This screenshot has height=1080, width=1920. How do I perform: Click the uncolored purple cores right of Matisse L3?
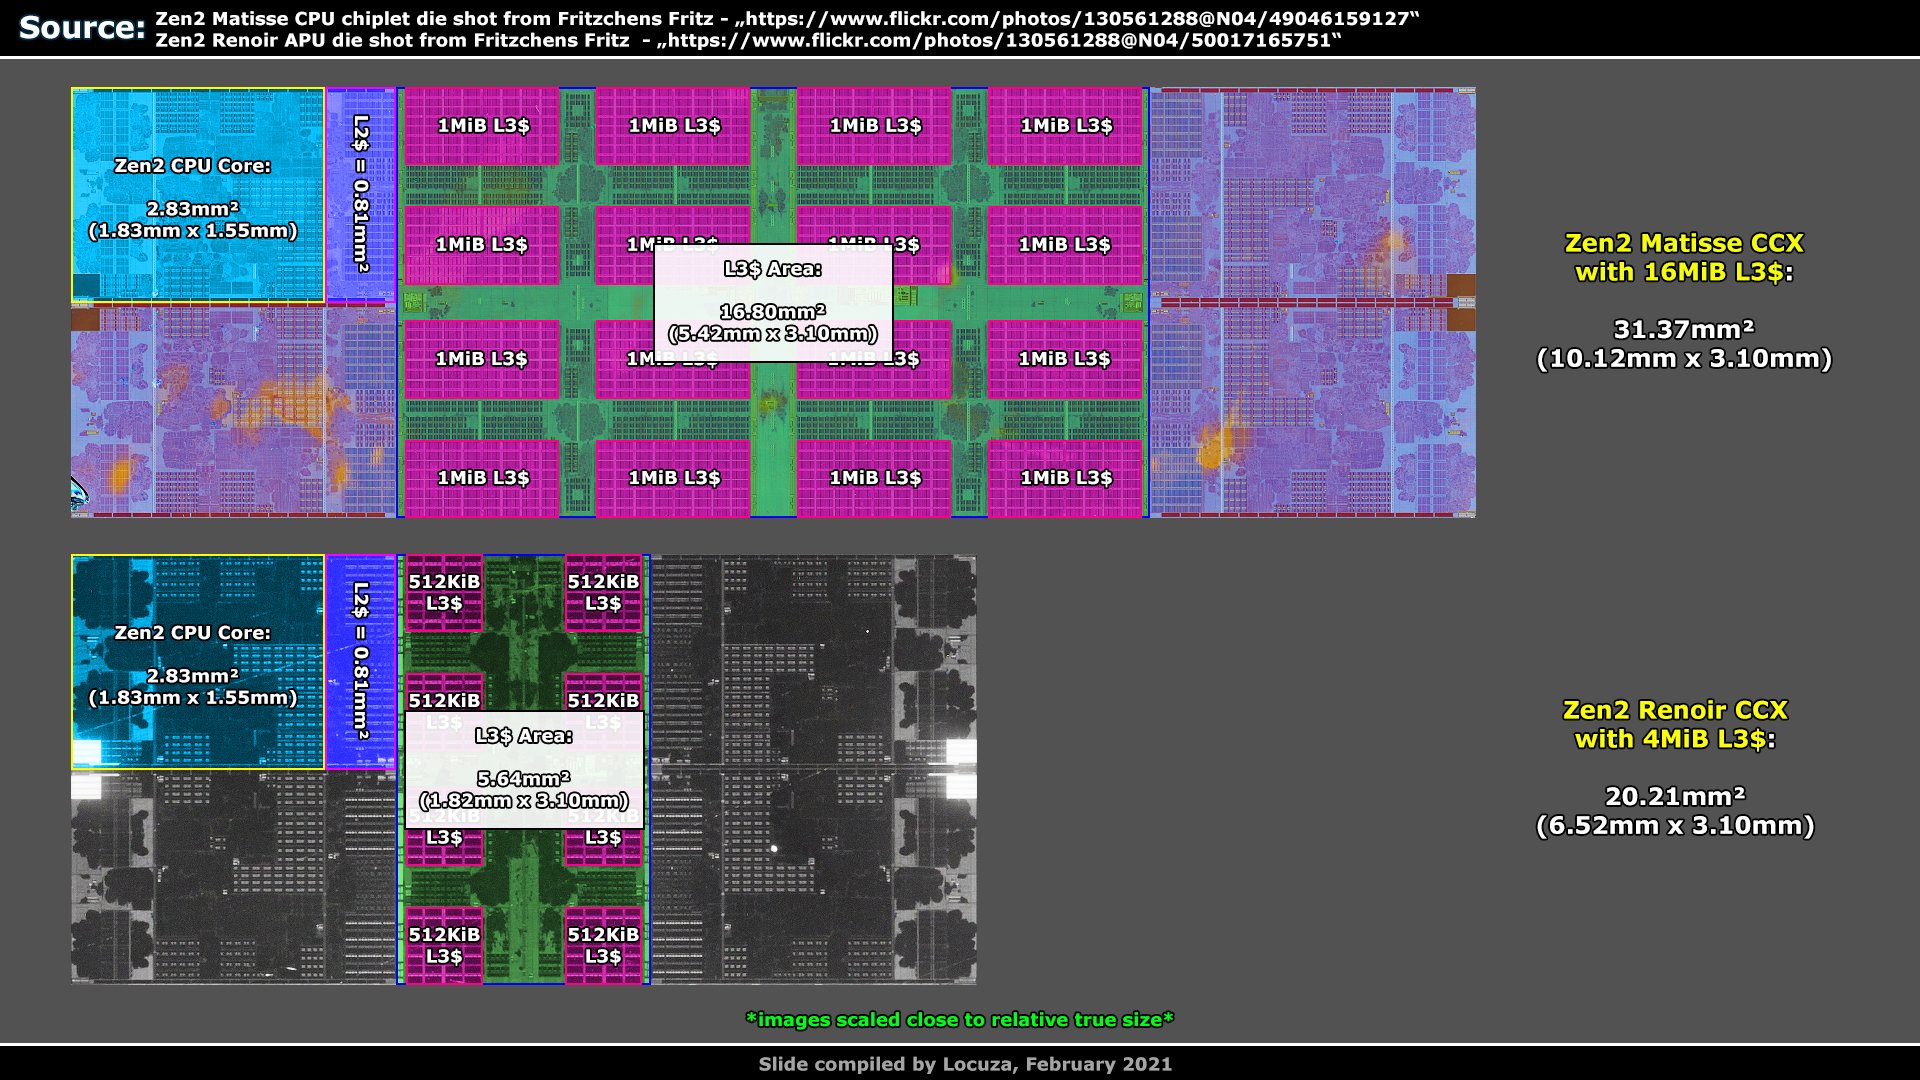[1312, 303]
